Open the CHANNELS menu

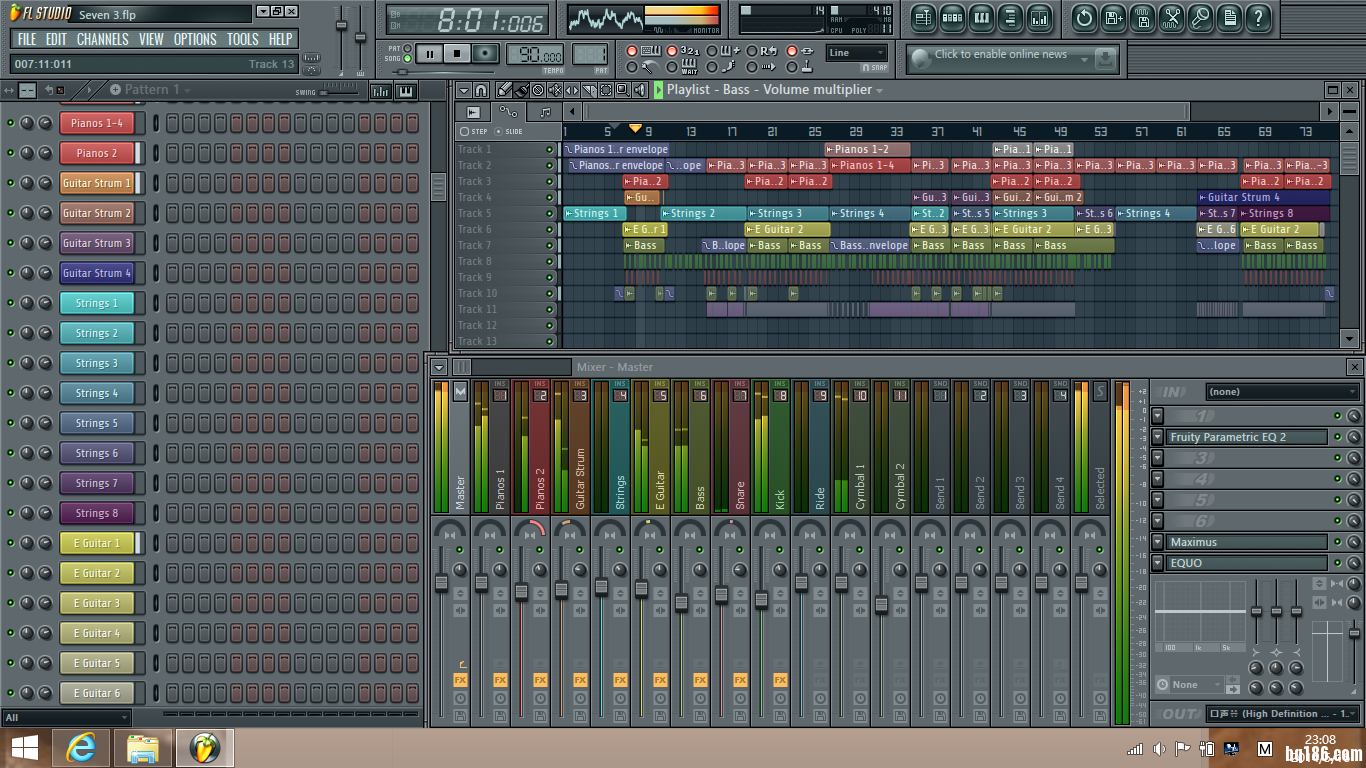103,39
